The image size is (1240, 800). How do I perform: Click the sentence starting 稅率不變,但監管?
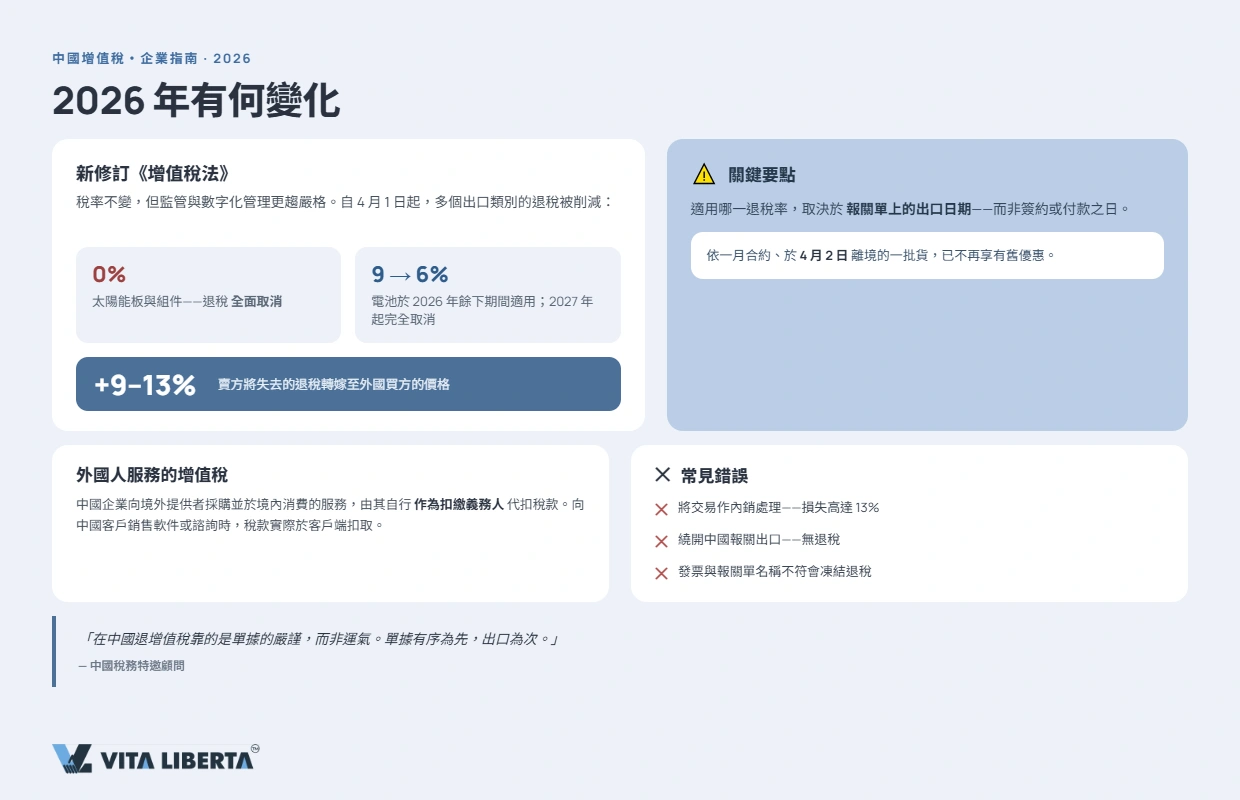(344, 202)
